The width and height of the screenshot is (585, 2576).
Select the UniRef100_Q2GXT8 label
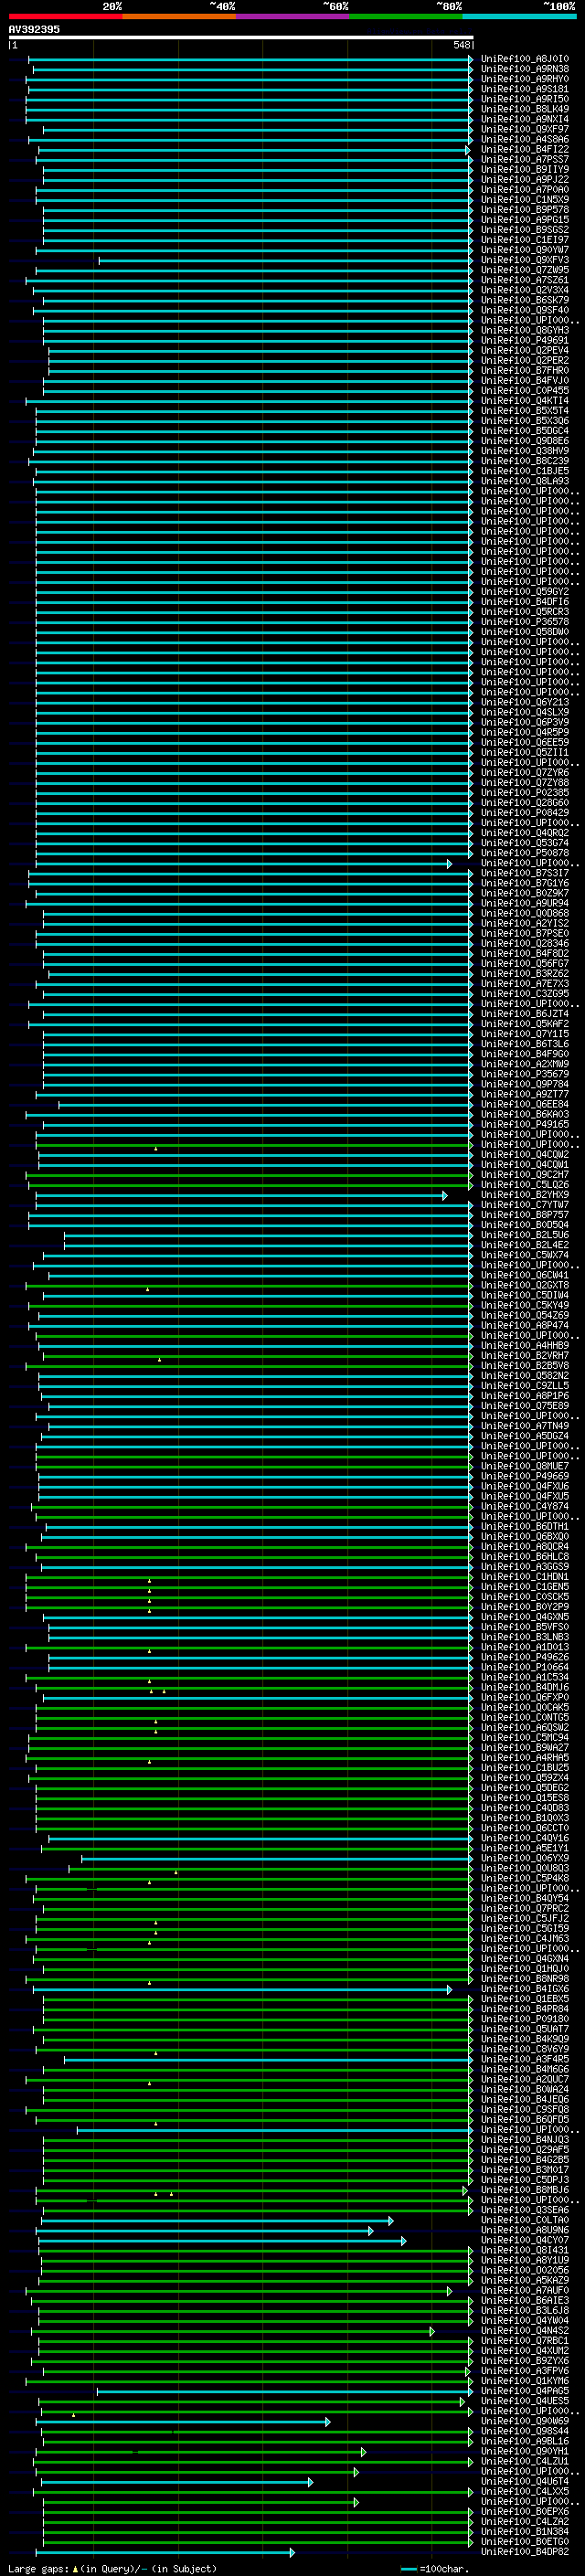[x=525, y=1285]
